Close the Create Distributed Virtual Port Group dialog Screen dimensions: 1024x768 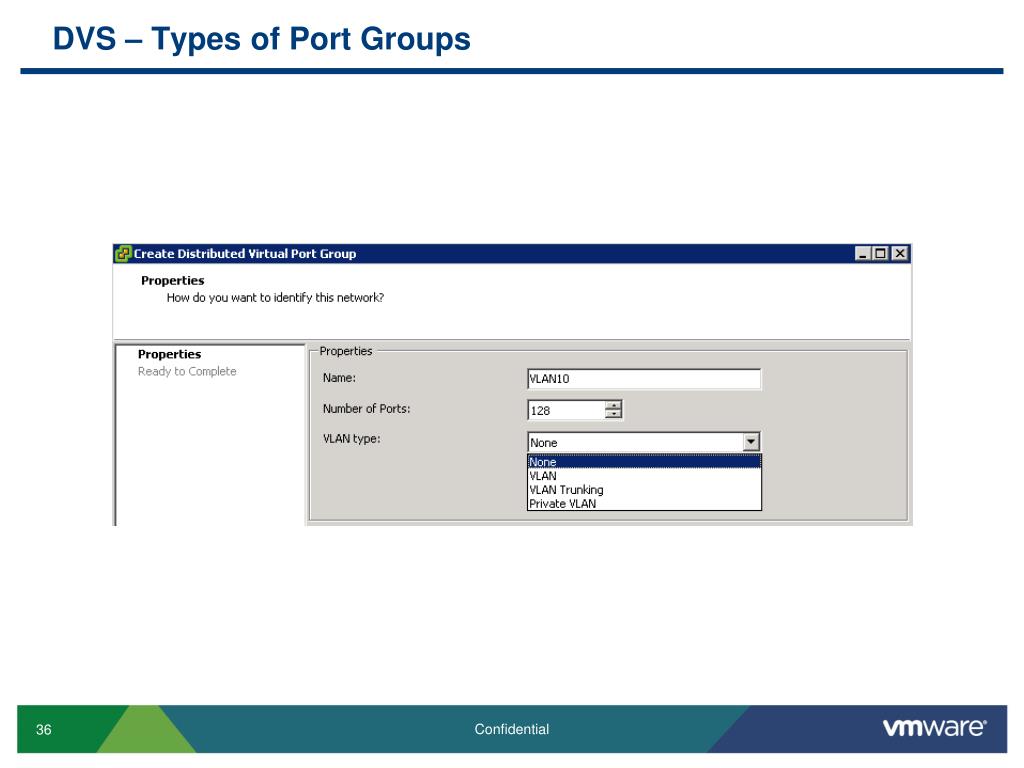click(900, 253)
